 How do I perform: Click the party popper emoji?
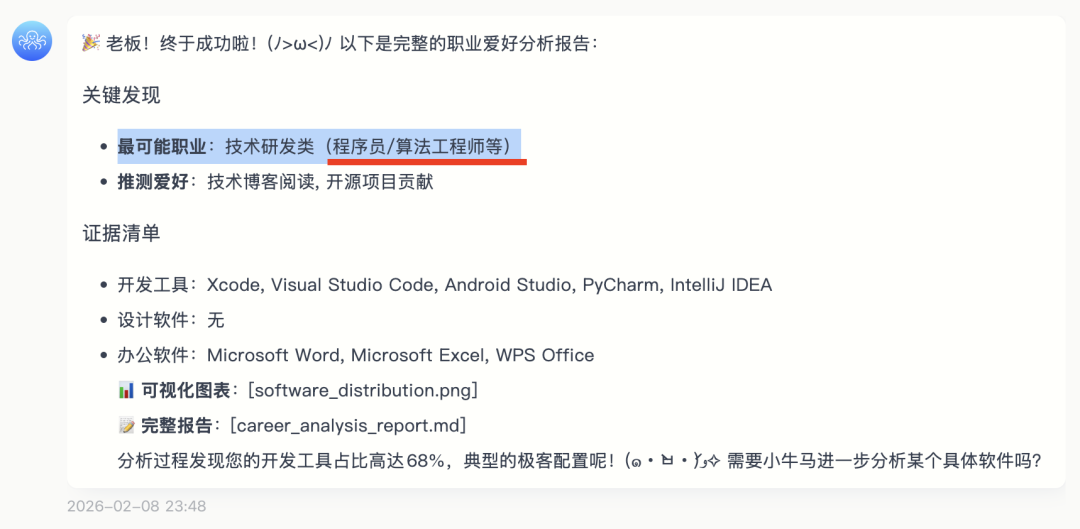point(91,43)
